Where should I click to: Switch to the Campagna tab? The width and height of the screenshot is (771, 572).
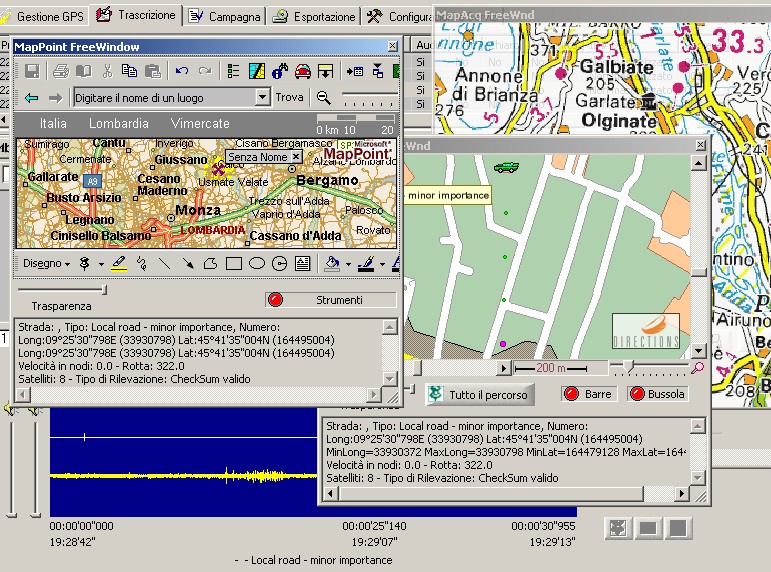click(x=226, y=16)
